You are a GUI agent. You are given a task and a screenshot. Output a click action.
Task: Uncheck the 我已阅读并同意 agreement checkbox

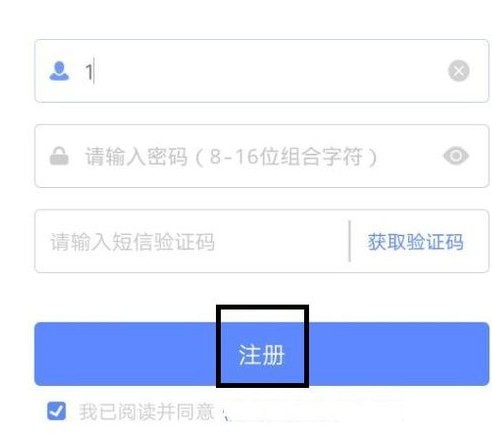click(x=56, y=411)
